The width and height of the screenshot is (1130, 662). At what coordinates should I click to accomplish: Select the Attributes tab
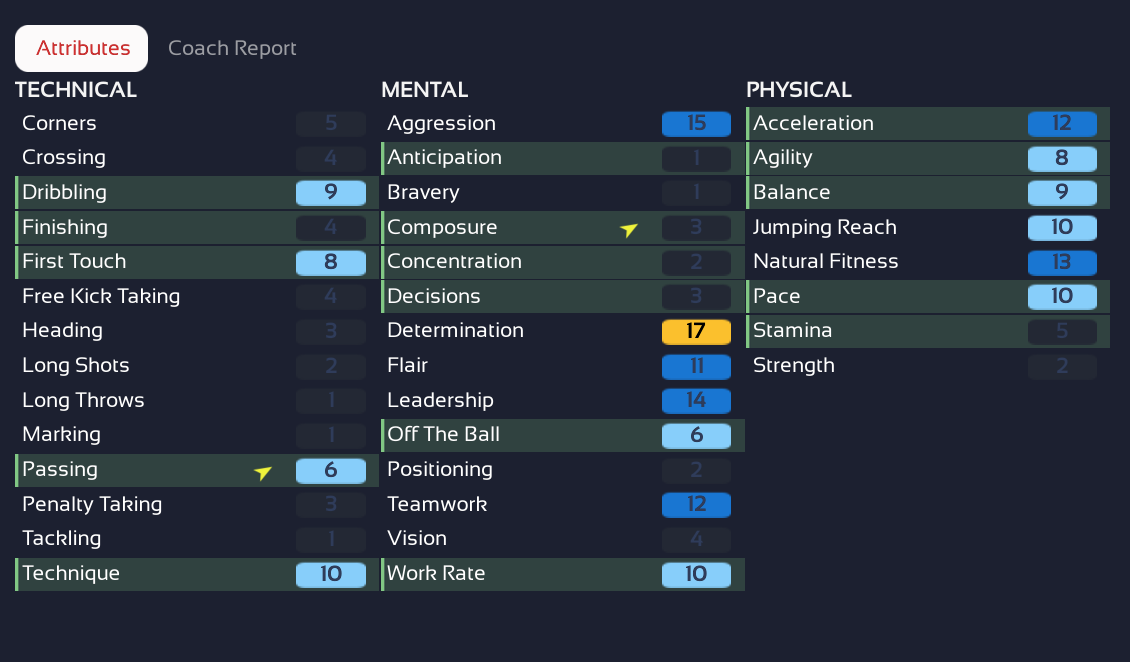tap(83, 48)
